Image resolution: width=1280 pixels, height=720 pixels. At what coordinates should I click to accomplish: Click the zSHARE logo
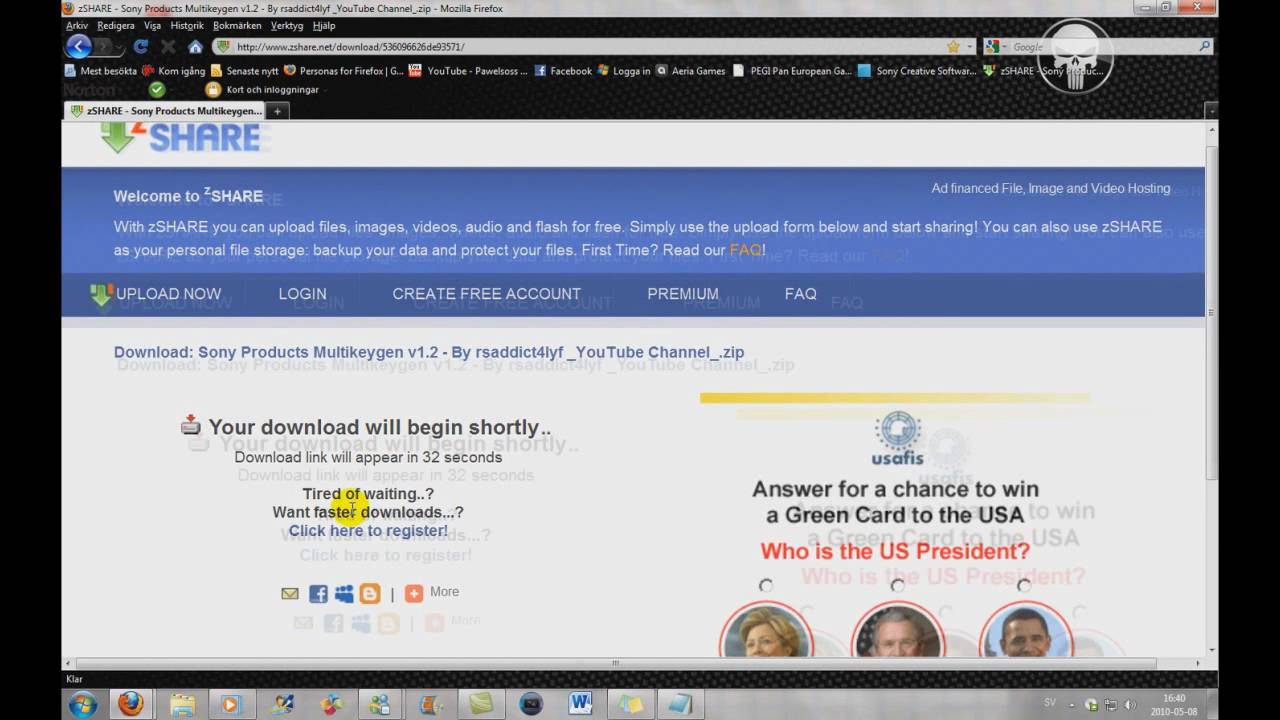tap(181, 137)
